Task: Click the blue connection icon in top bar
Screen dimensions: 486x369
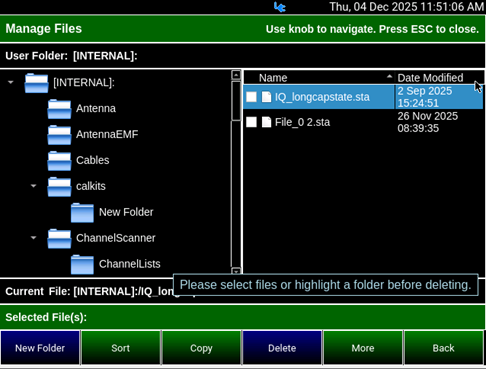Action: pyautogui.click(x=280, y=7)
